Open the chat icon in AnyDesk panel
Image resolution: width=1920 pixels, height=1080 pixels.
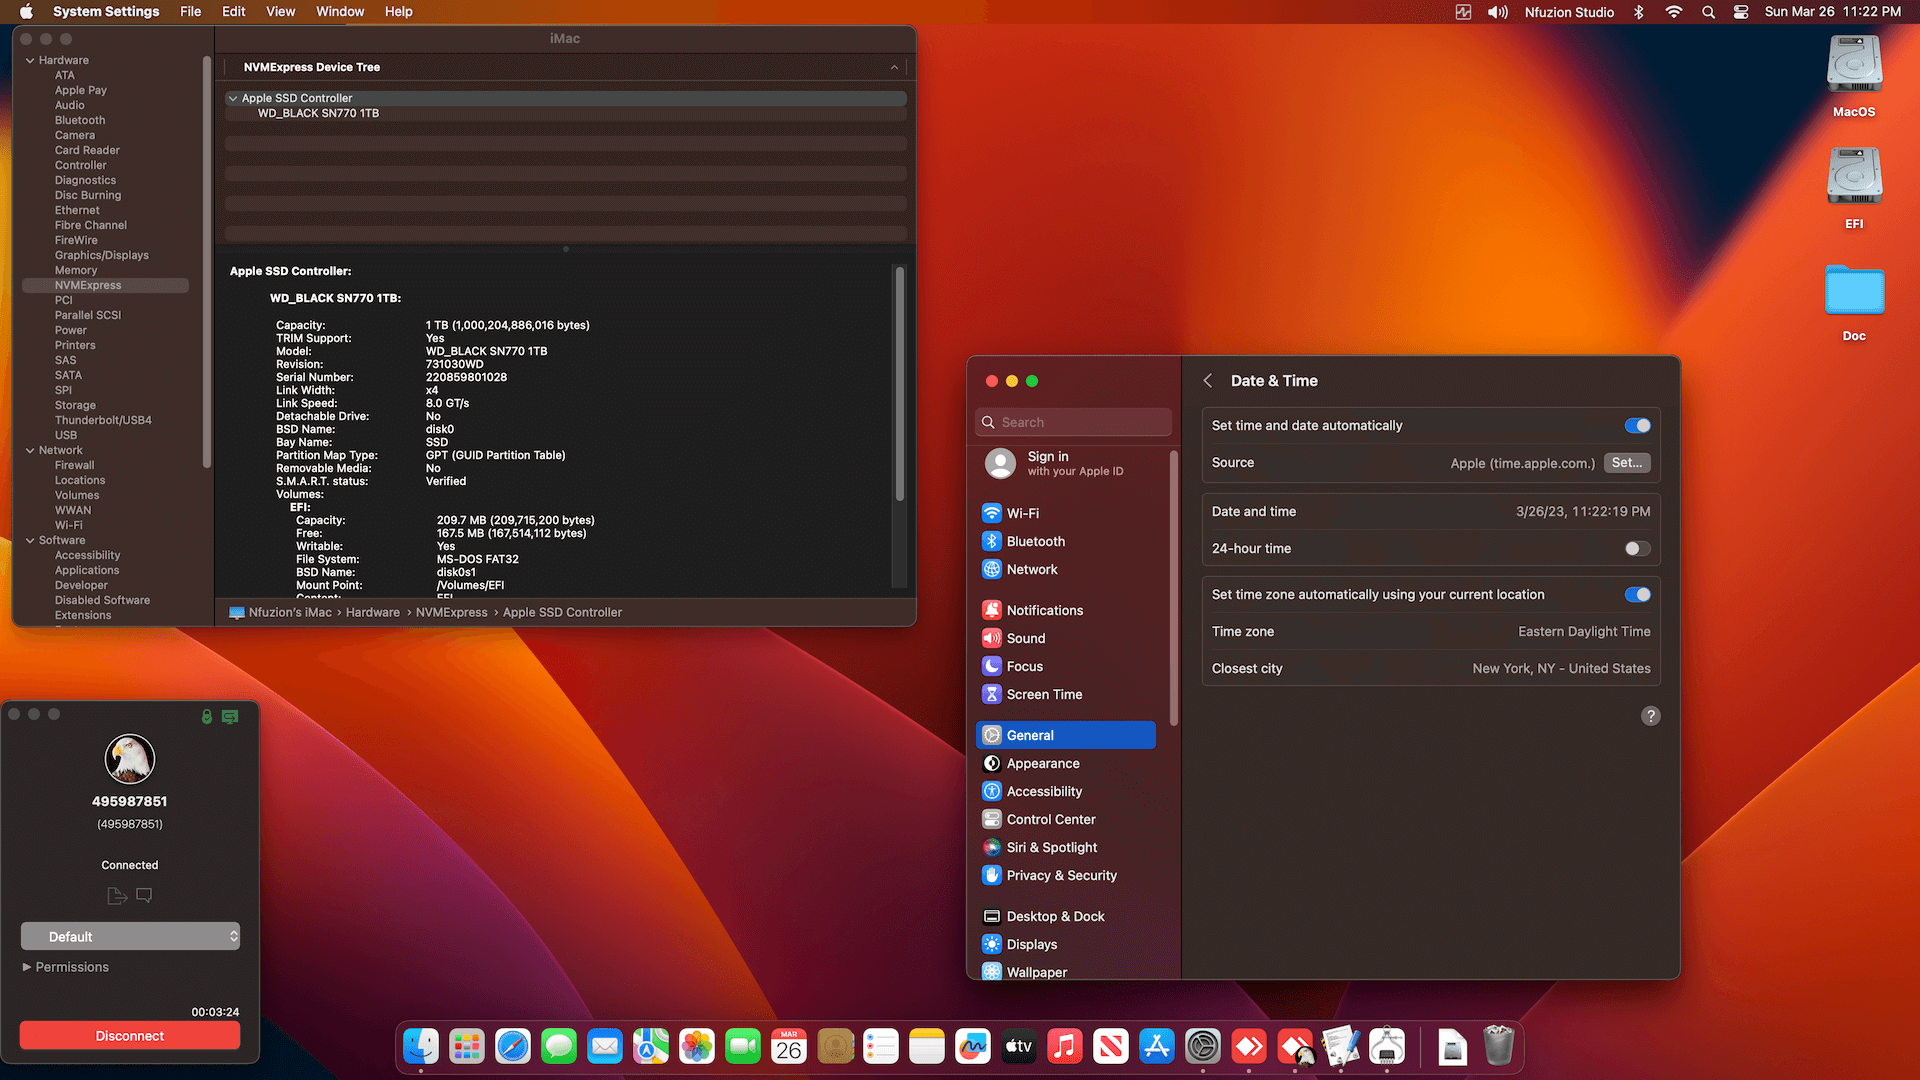pos(144,895)
